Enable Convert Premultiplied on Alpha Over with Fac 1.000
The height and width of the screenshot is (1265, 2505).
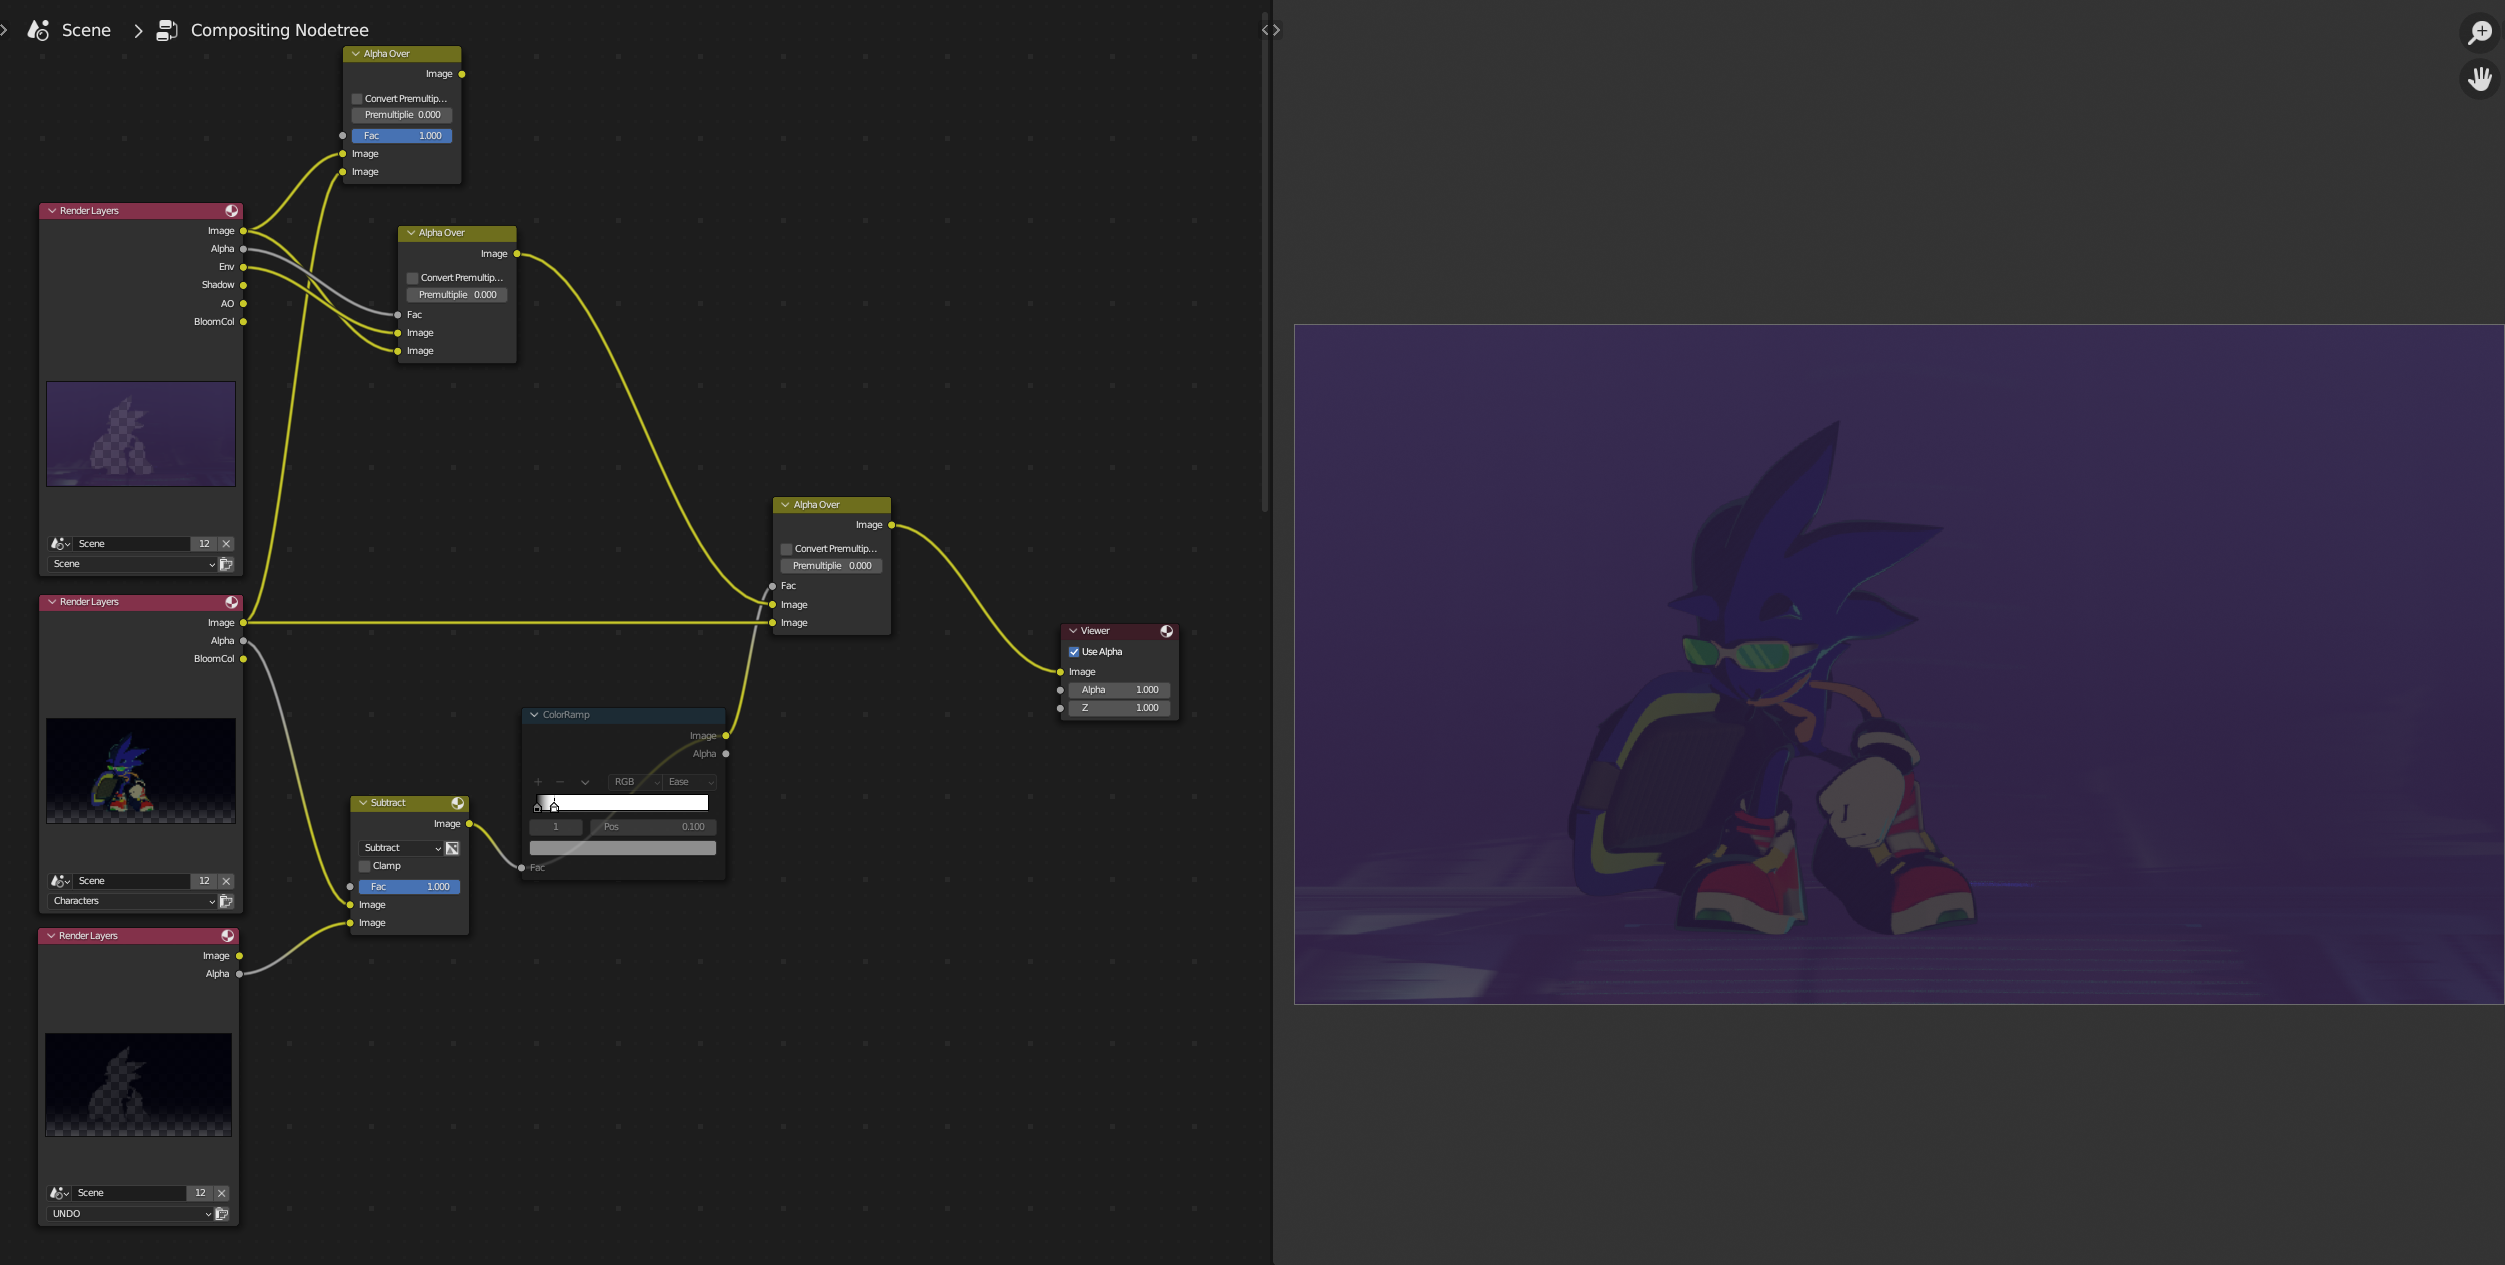tap(357, 99)
